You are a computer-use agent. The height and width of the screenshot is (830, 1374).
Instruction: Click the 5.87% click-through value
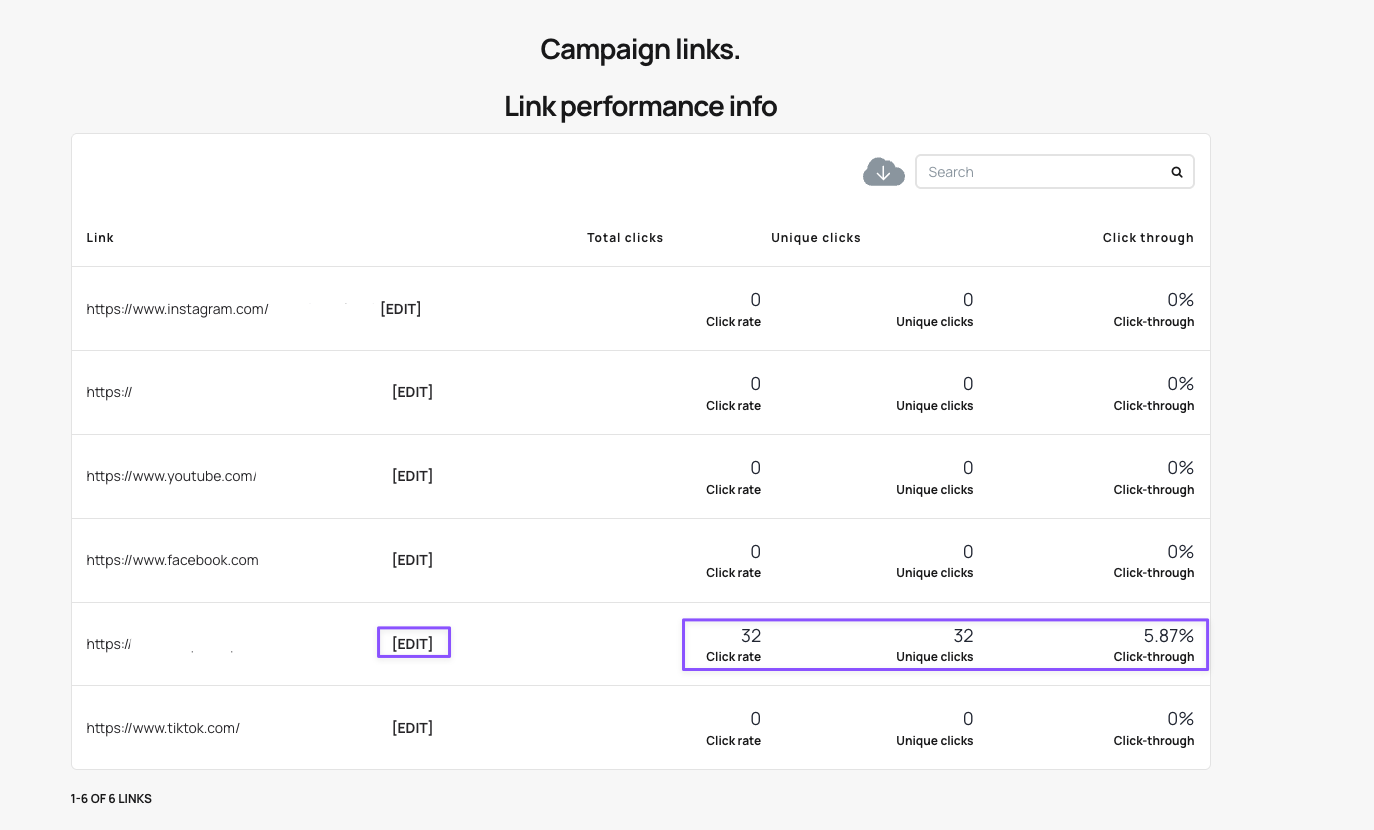(1168, 635)
